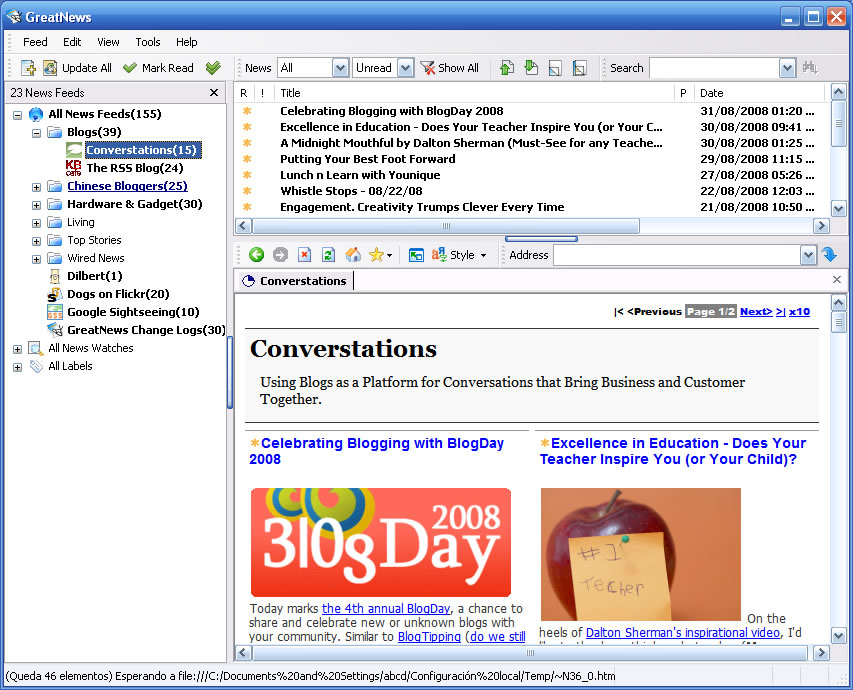Click the Show All filter button
Screen dimensions: 853x690
pyautogui.click(x=450, y=68)
